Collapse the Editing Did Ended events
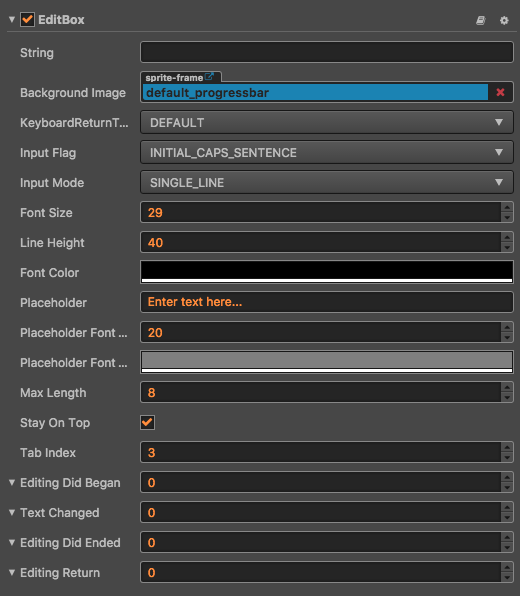 12,542
